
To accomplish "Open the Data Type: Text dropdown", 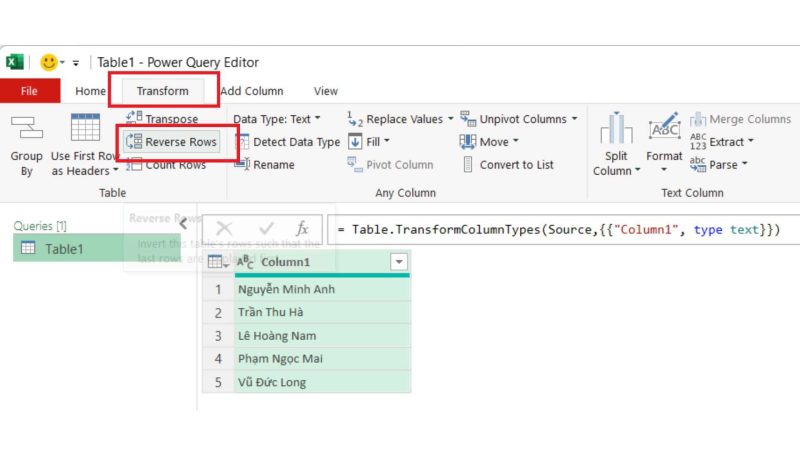I will [277, 119].
